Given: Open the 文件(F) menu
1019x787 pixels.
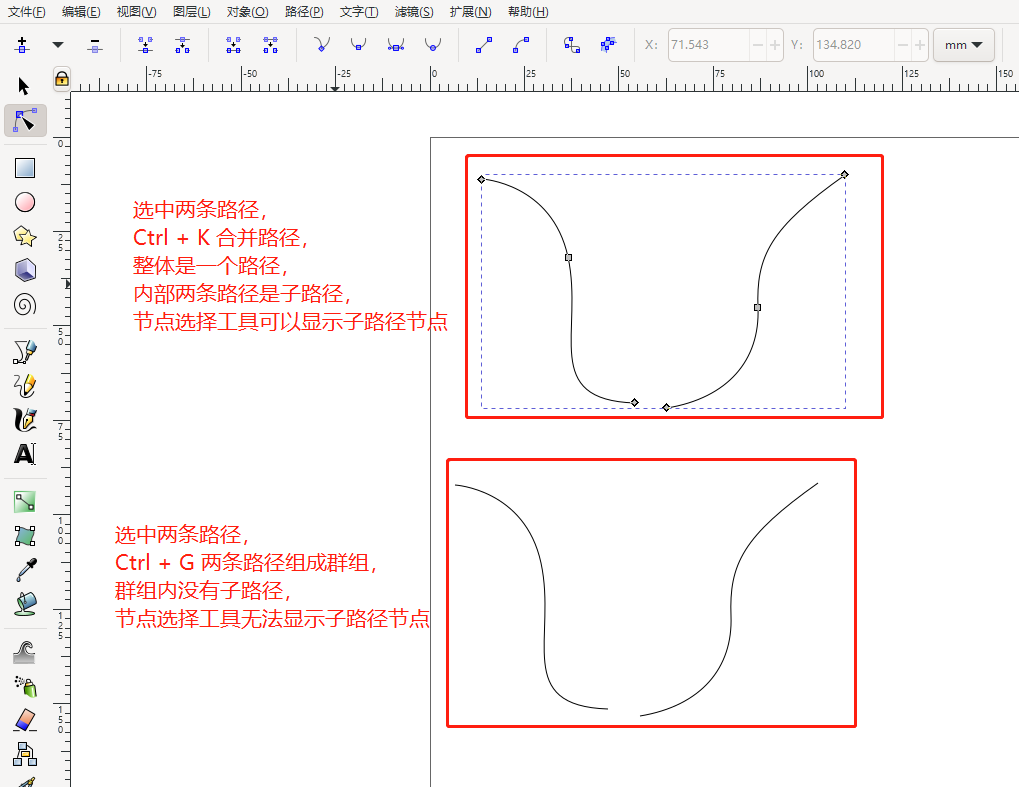Looking at the screenshot, I should tap(27, 12).
